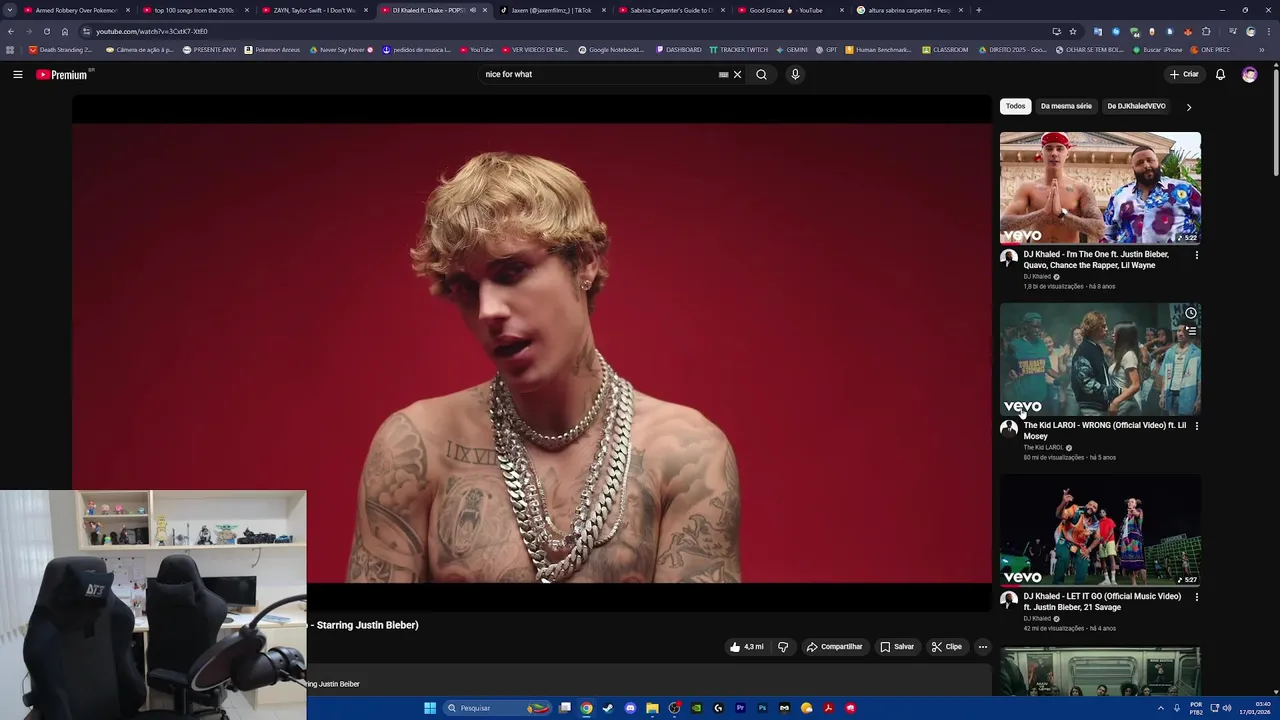Image resolution: width=1280 pixels, height=720 pixels.
Task: Show more filter chips with right arrow
Action: pos(1188,107)
